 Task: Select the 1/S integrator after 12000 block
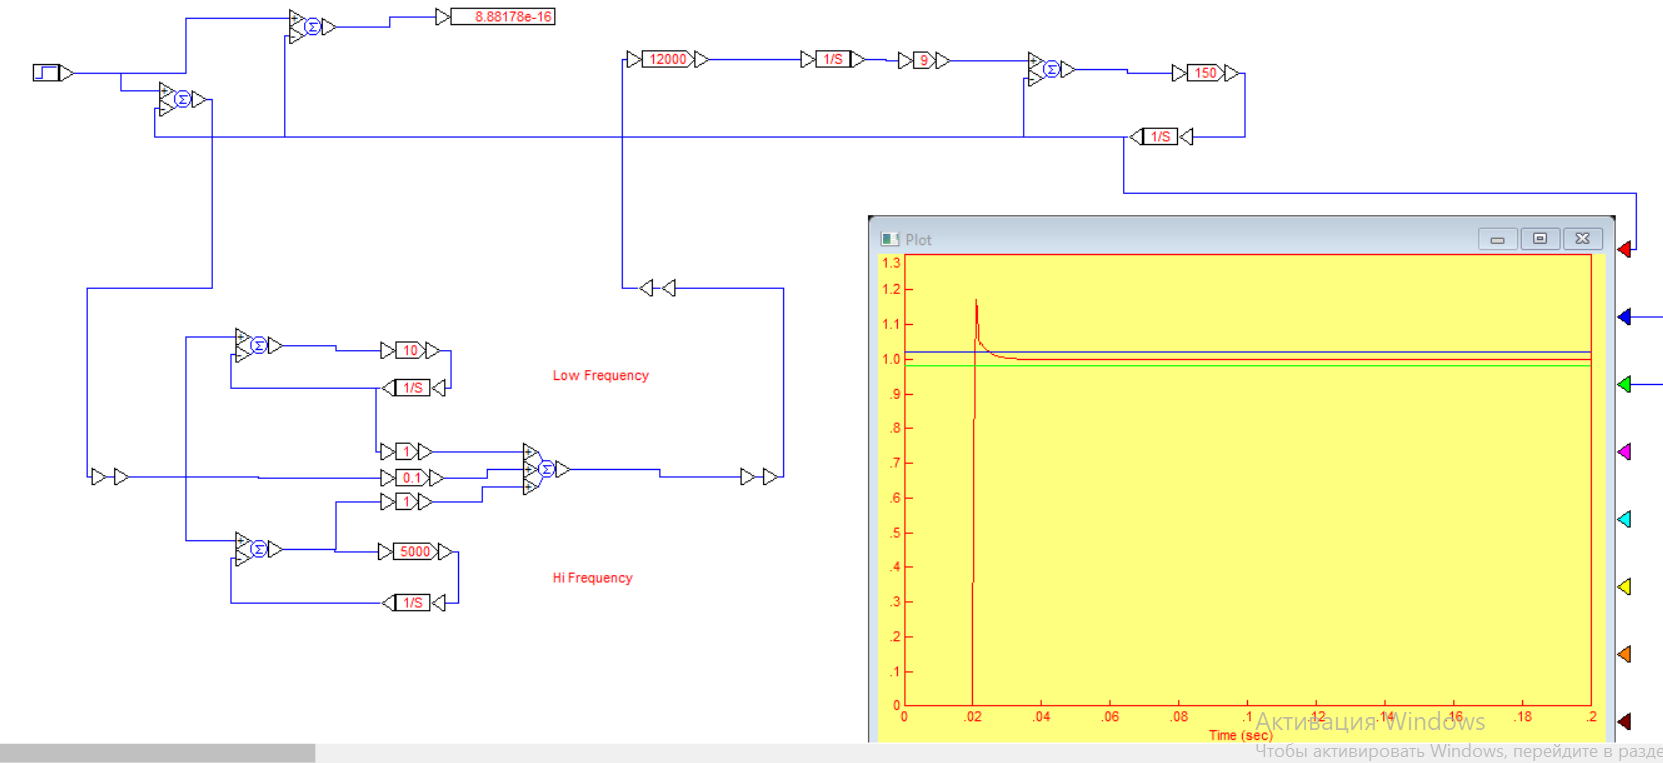coord(833,60)
